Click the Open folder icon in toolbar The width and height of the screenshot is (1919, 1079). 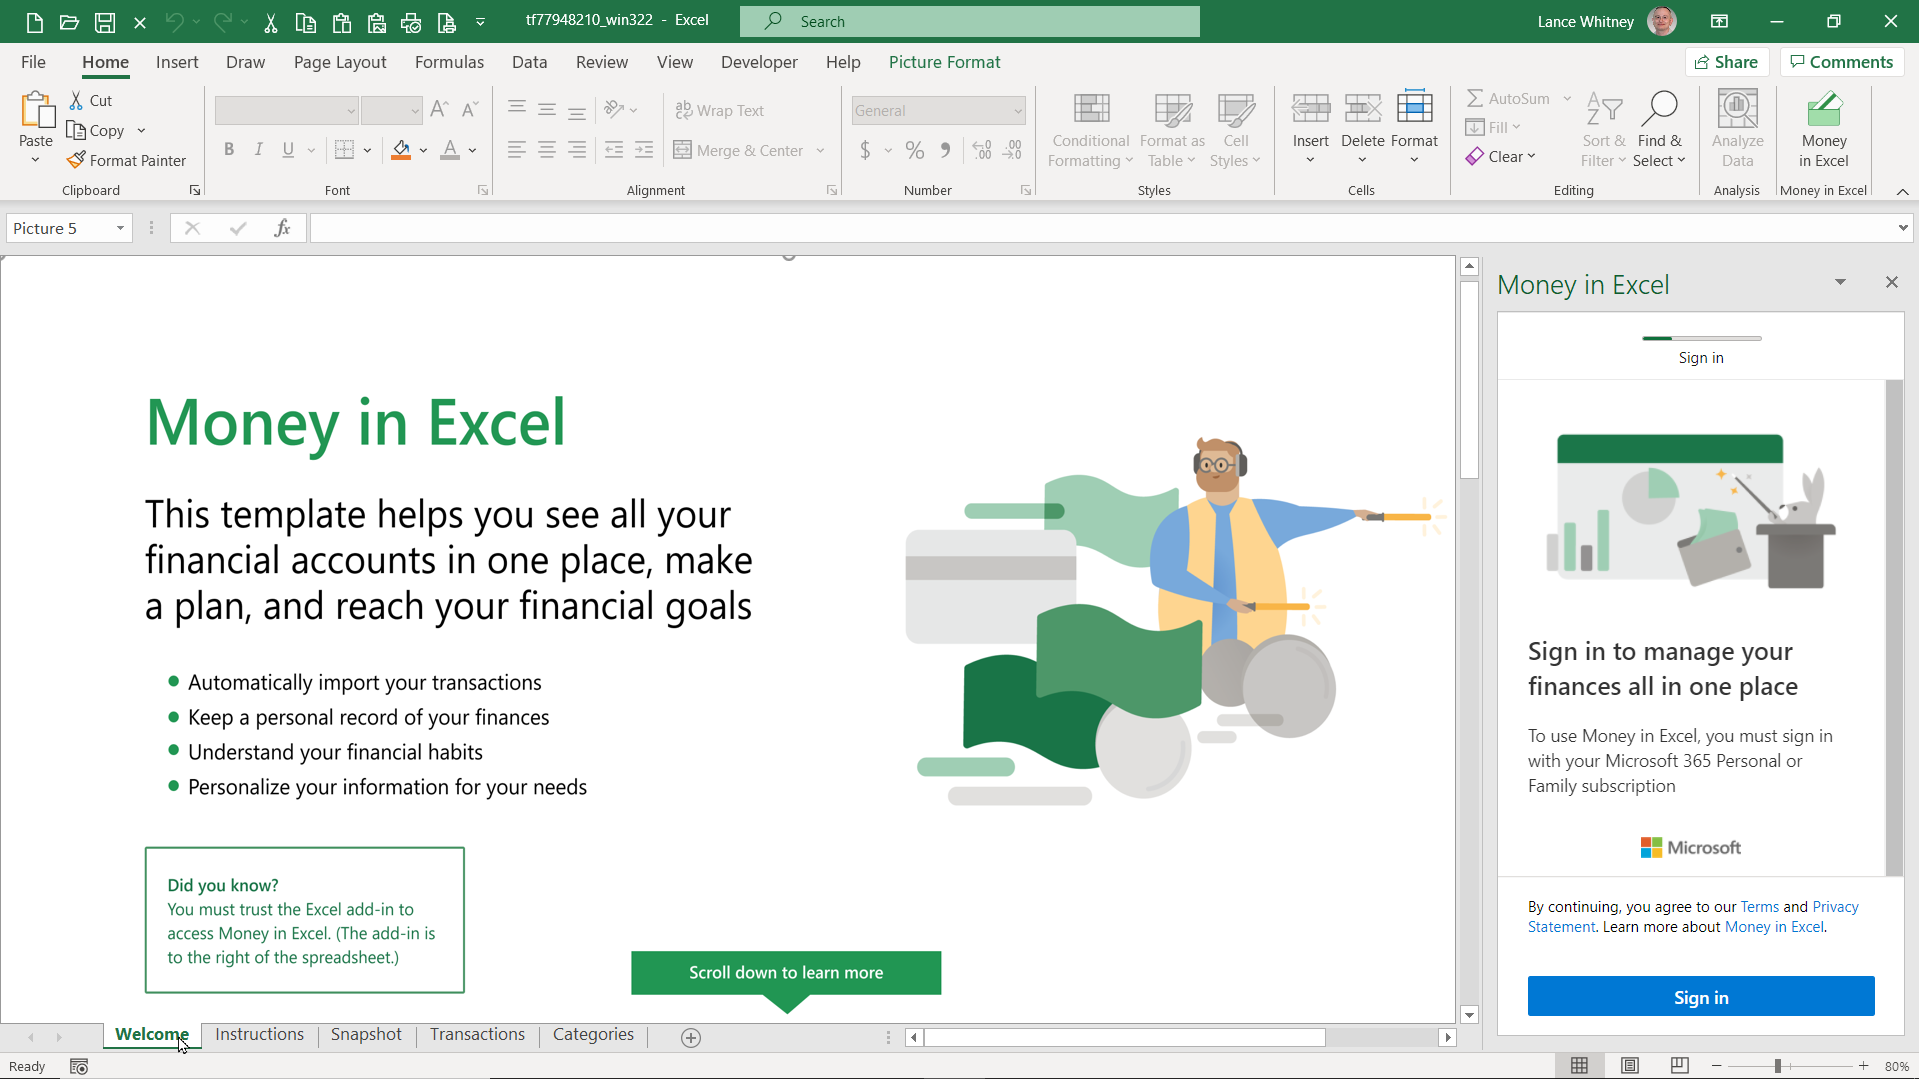click(69, 22)
